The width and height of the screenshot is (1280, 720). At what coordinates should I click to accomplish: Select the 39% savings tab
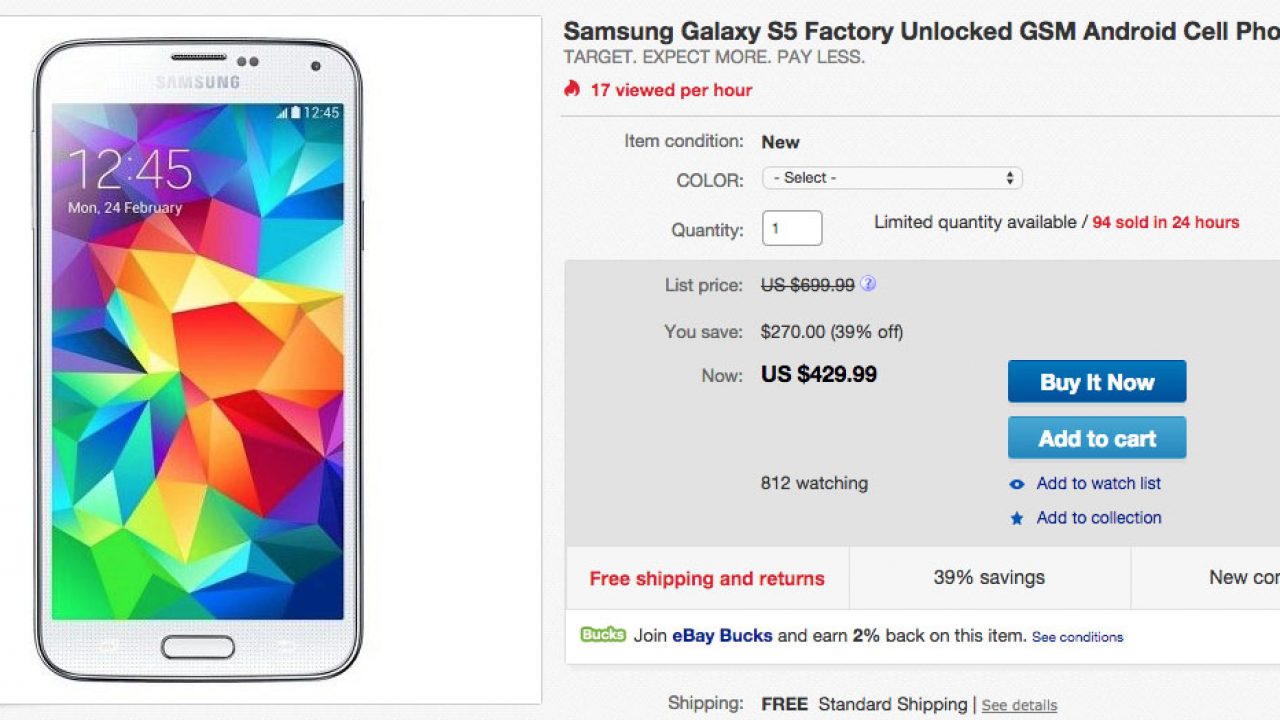click(989, 577)
